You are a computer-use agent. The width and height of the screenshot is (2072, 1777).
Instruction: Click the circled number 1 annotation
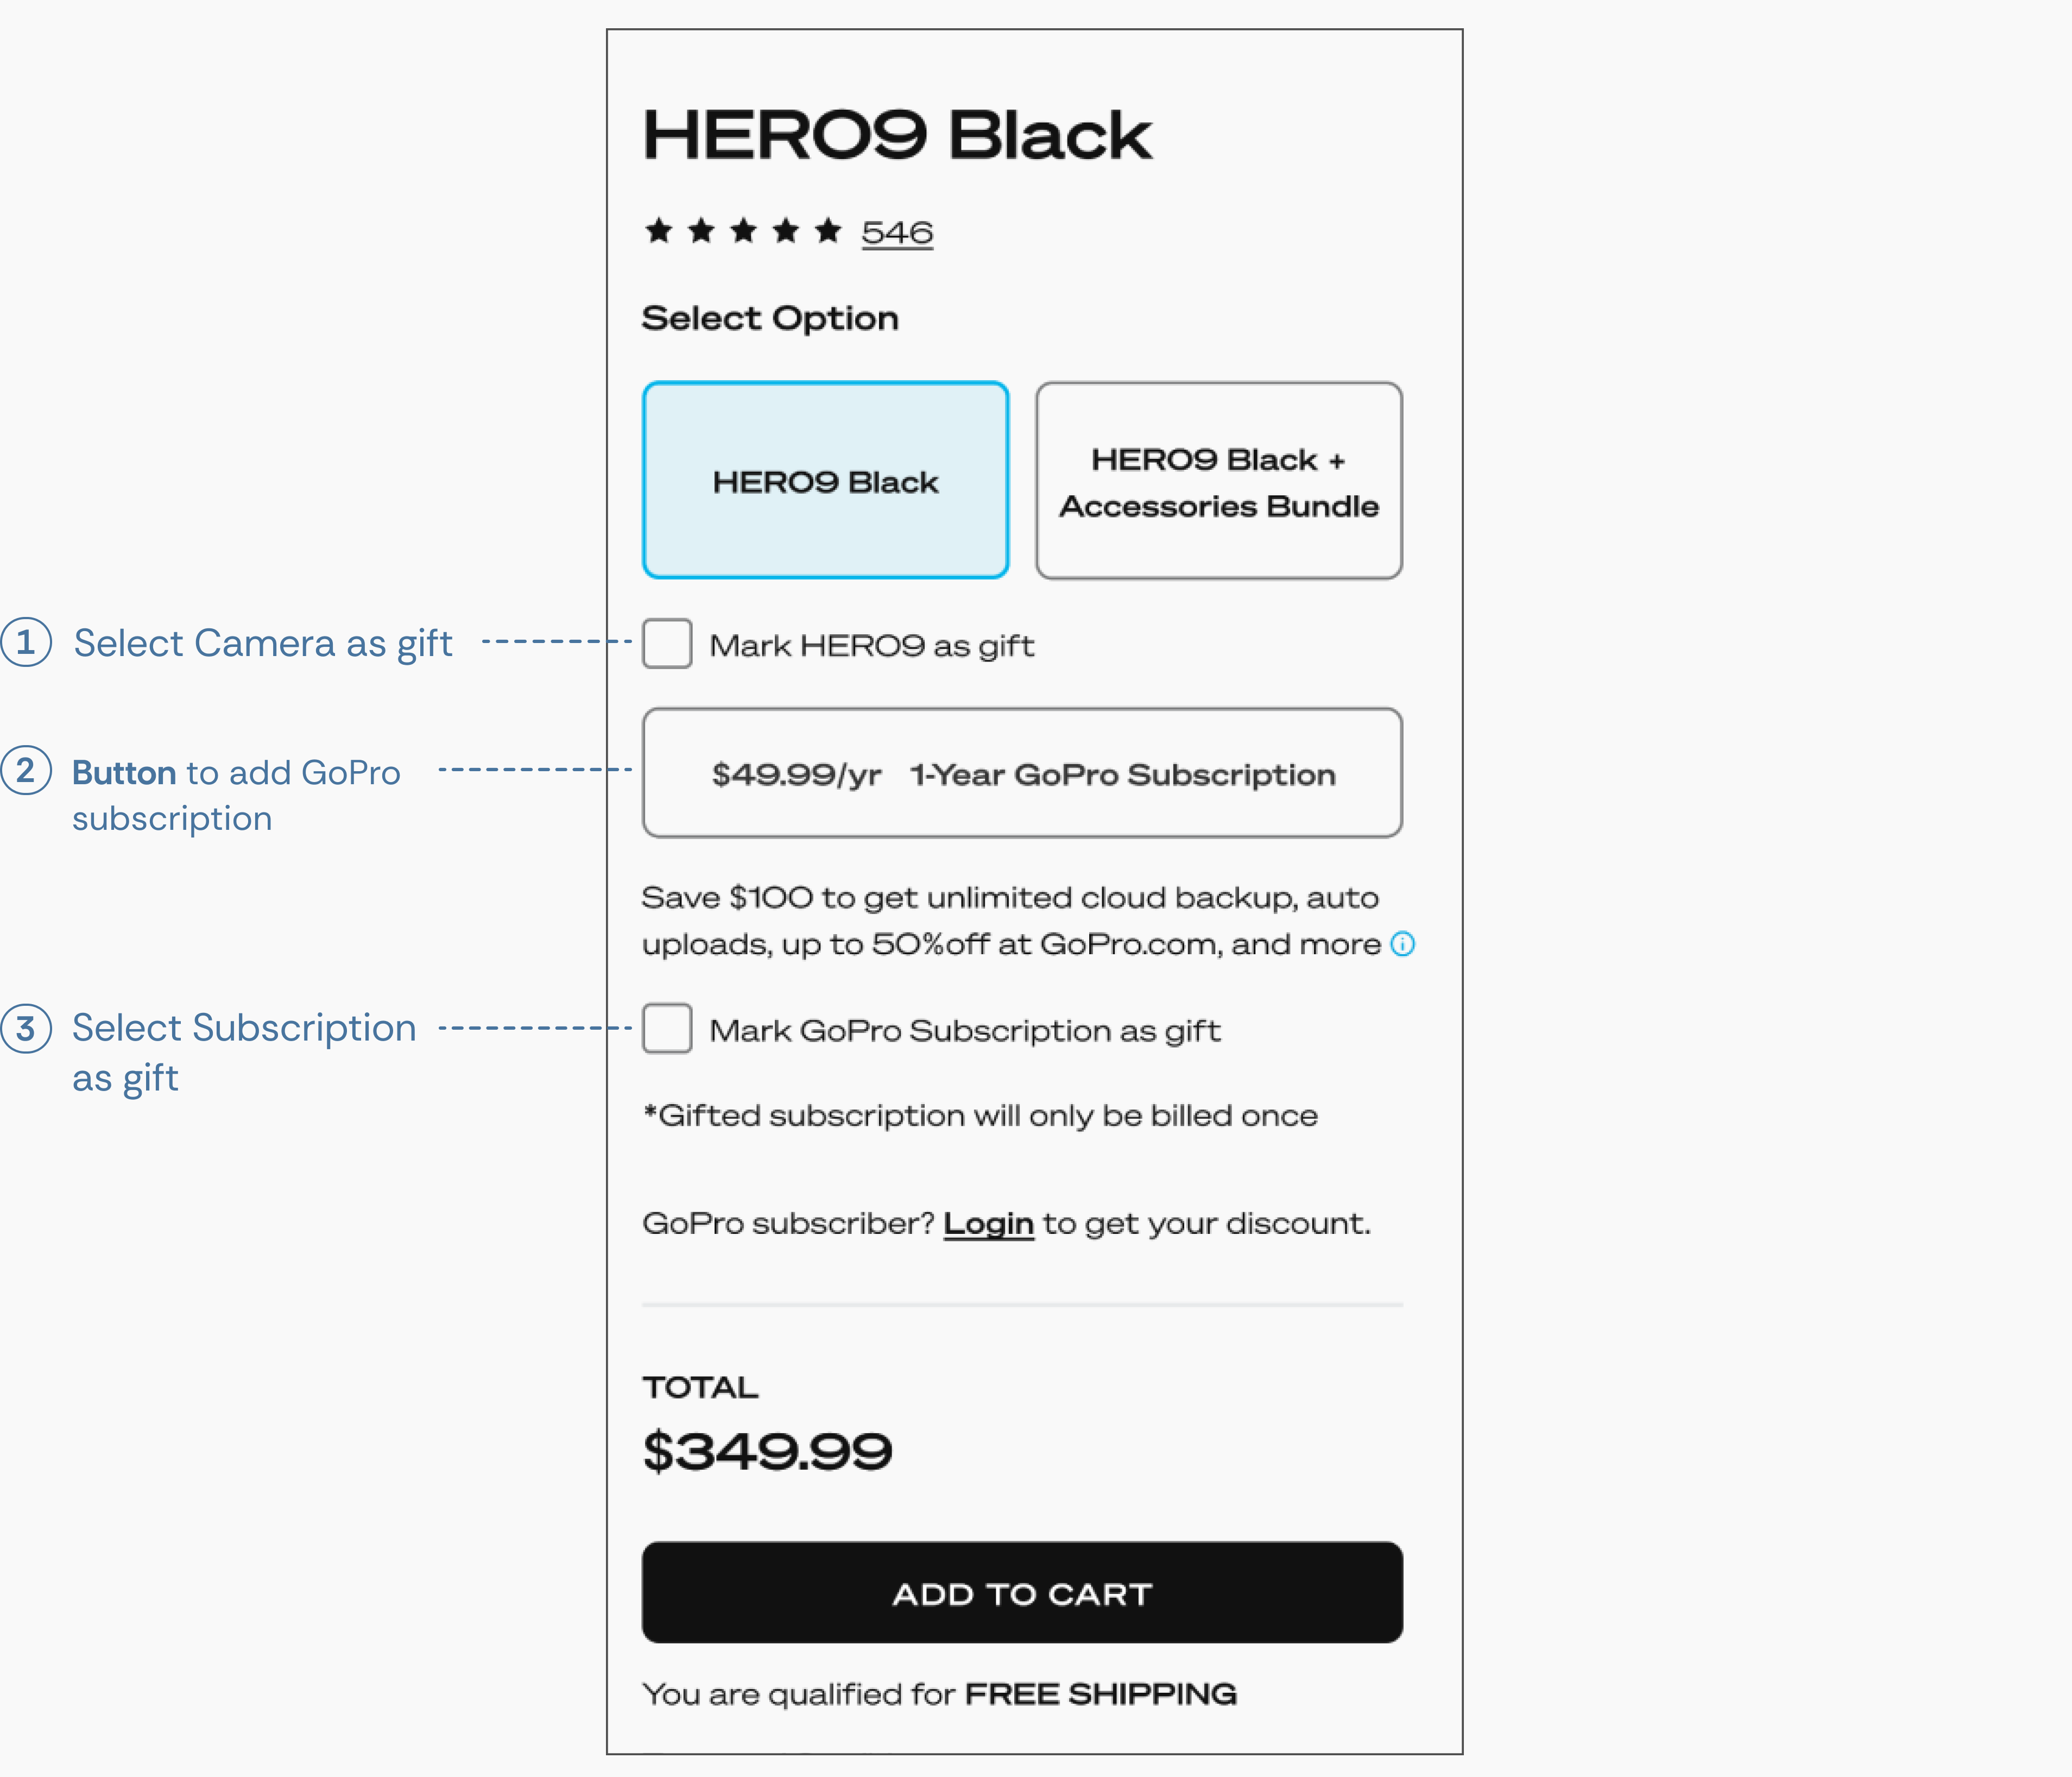[x=26, y=642]
